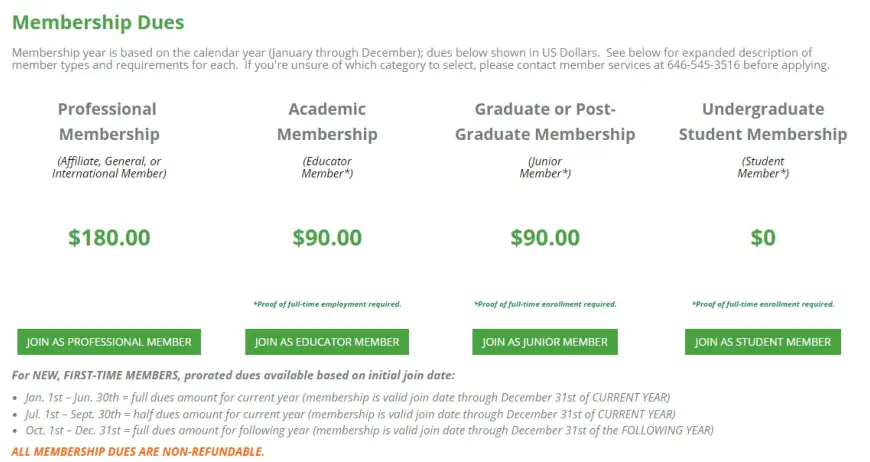
Task: Click Join as Educator Member button
Action: pos(327,342)
